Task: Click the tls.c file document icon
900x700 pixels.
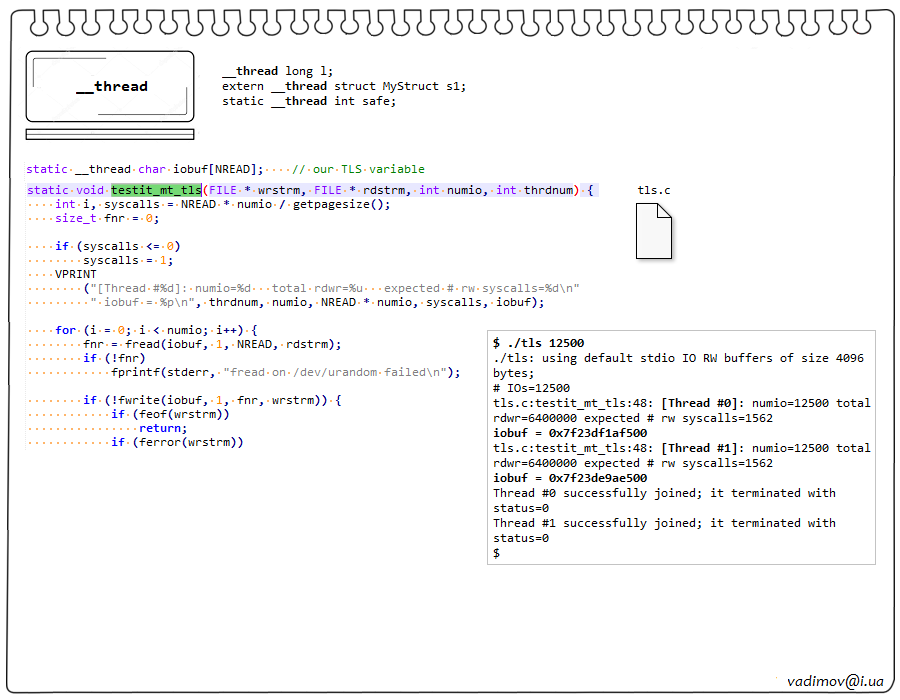Action: coord(654,230)
